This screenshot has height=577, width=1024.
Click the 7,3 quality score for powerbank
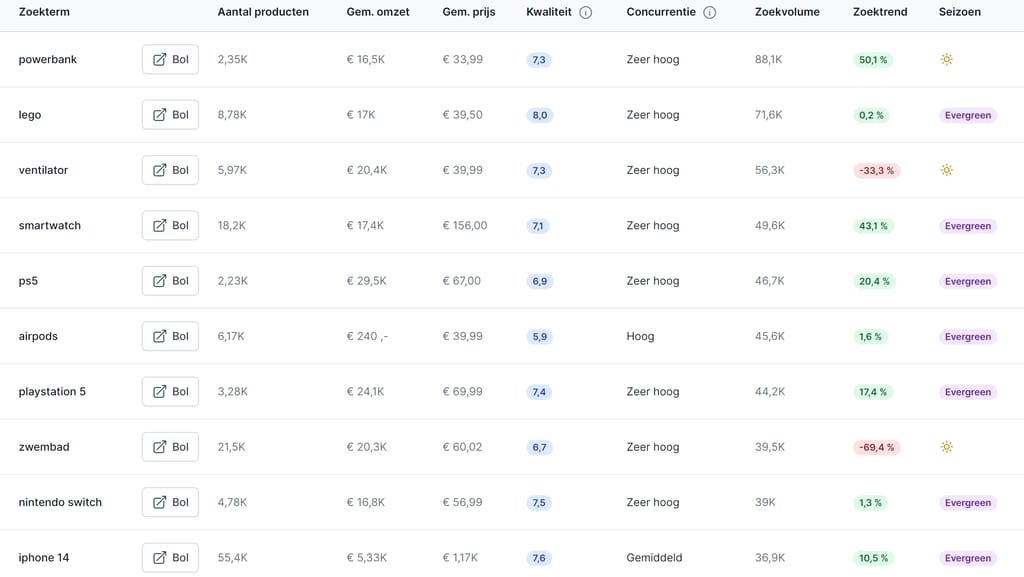tap(539, 60)
